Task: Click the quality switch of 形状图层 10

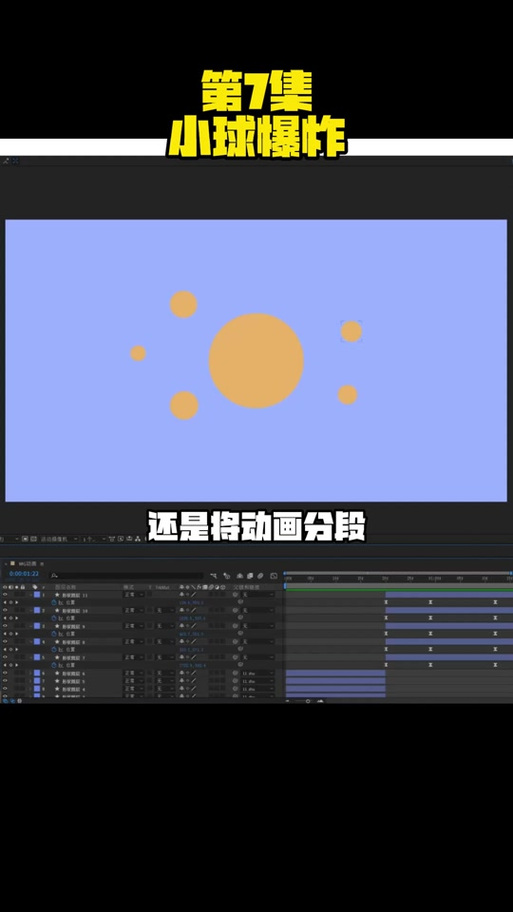Action: click(x=193, y=610)
